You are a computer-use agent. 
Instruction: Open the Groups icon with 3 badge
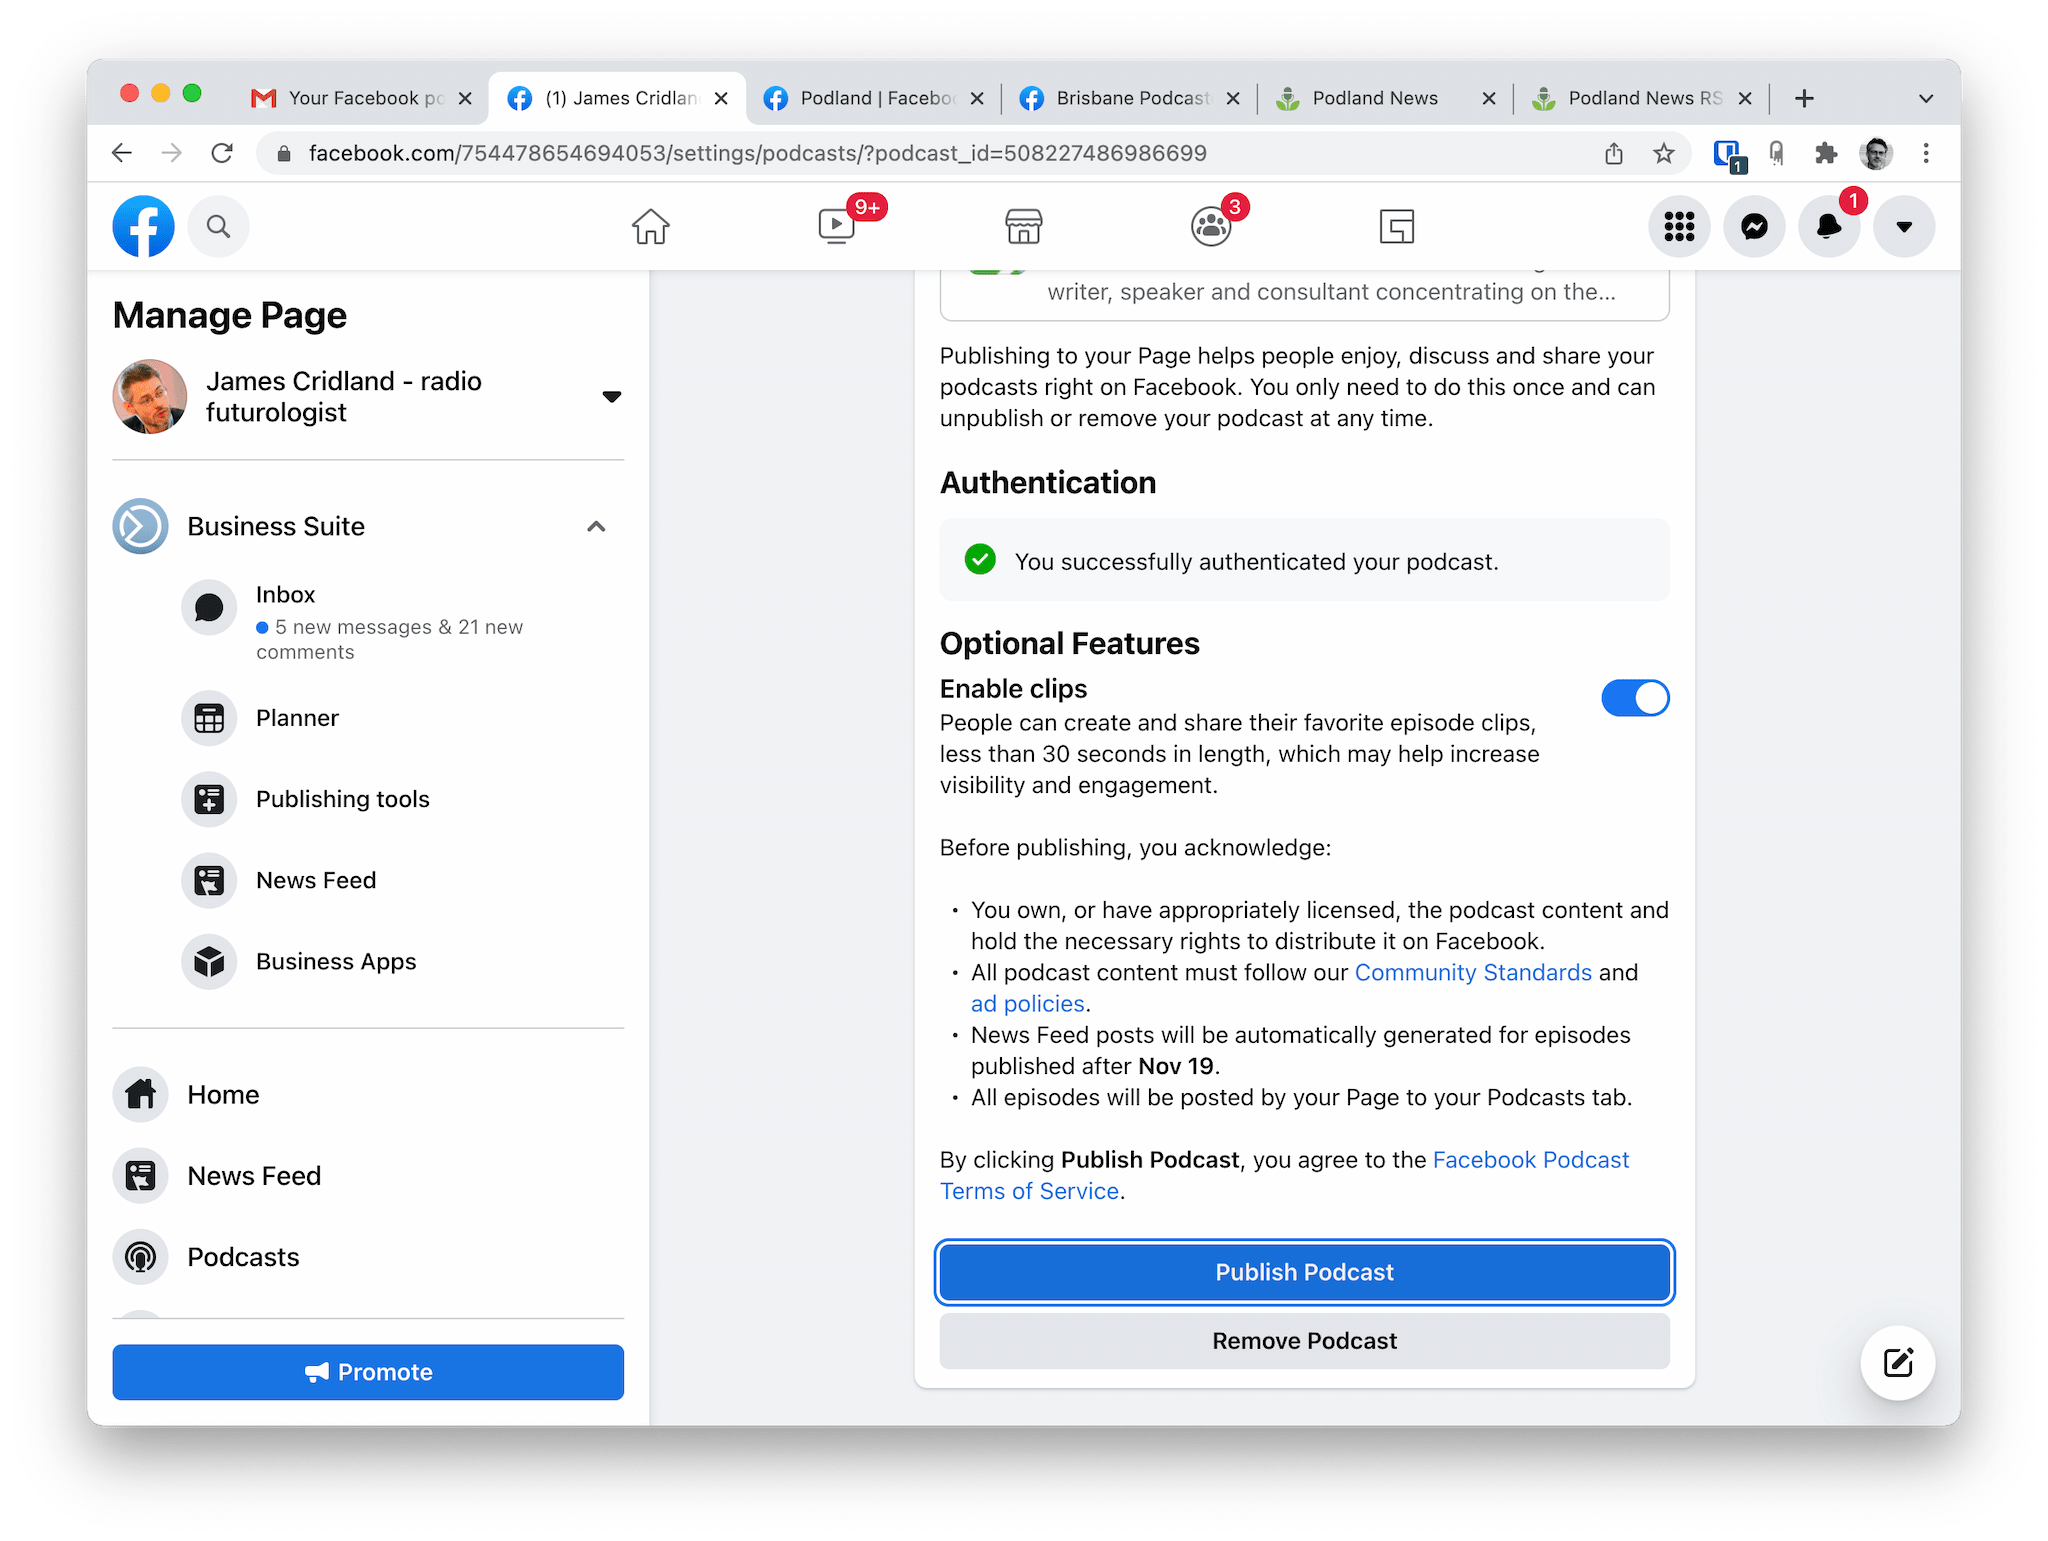click(x=1210, y=226)
